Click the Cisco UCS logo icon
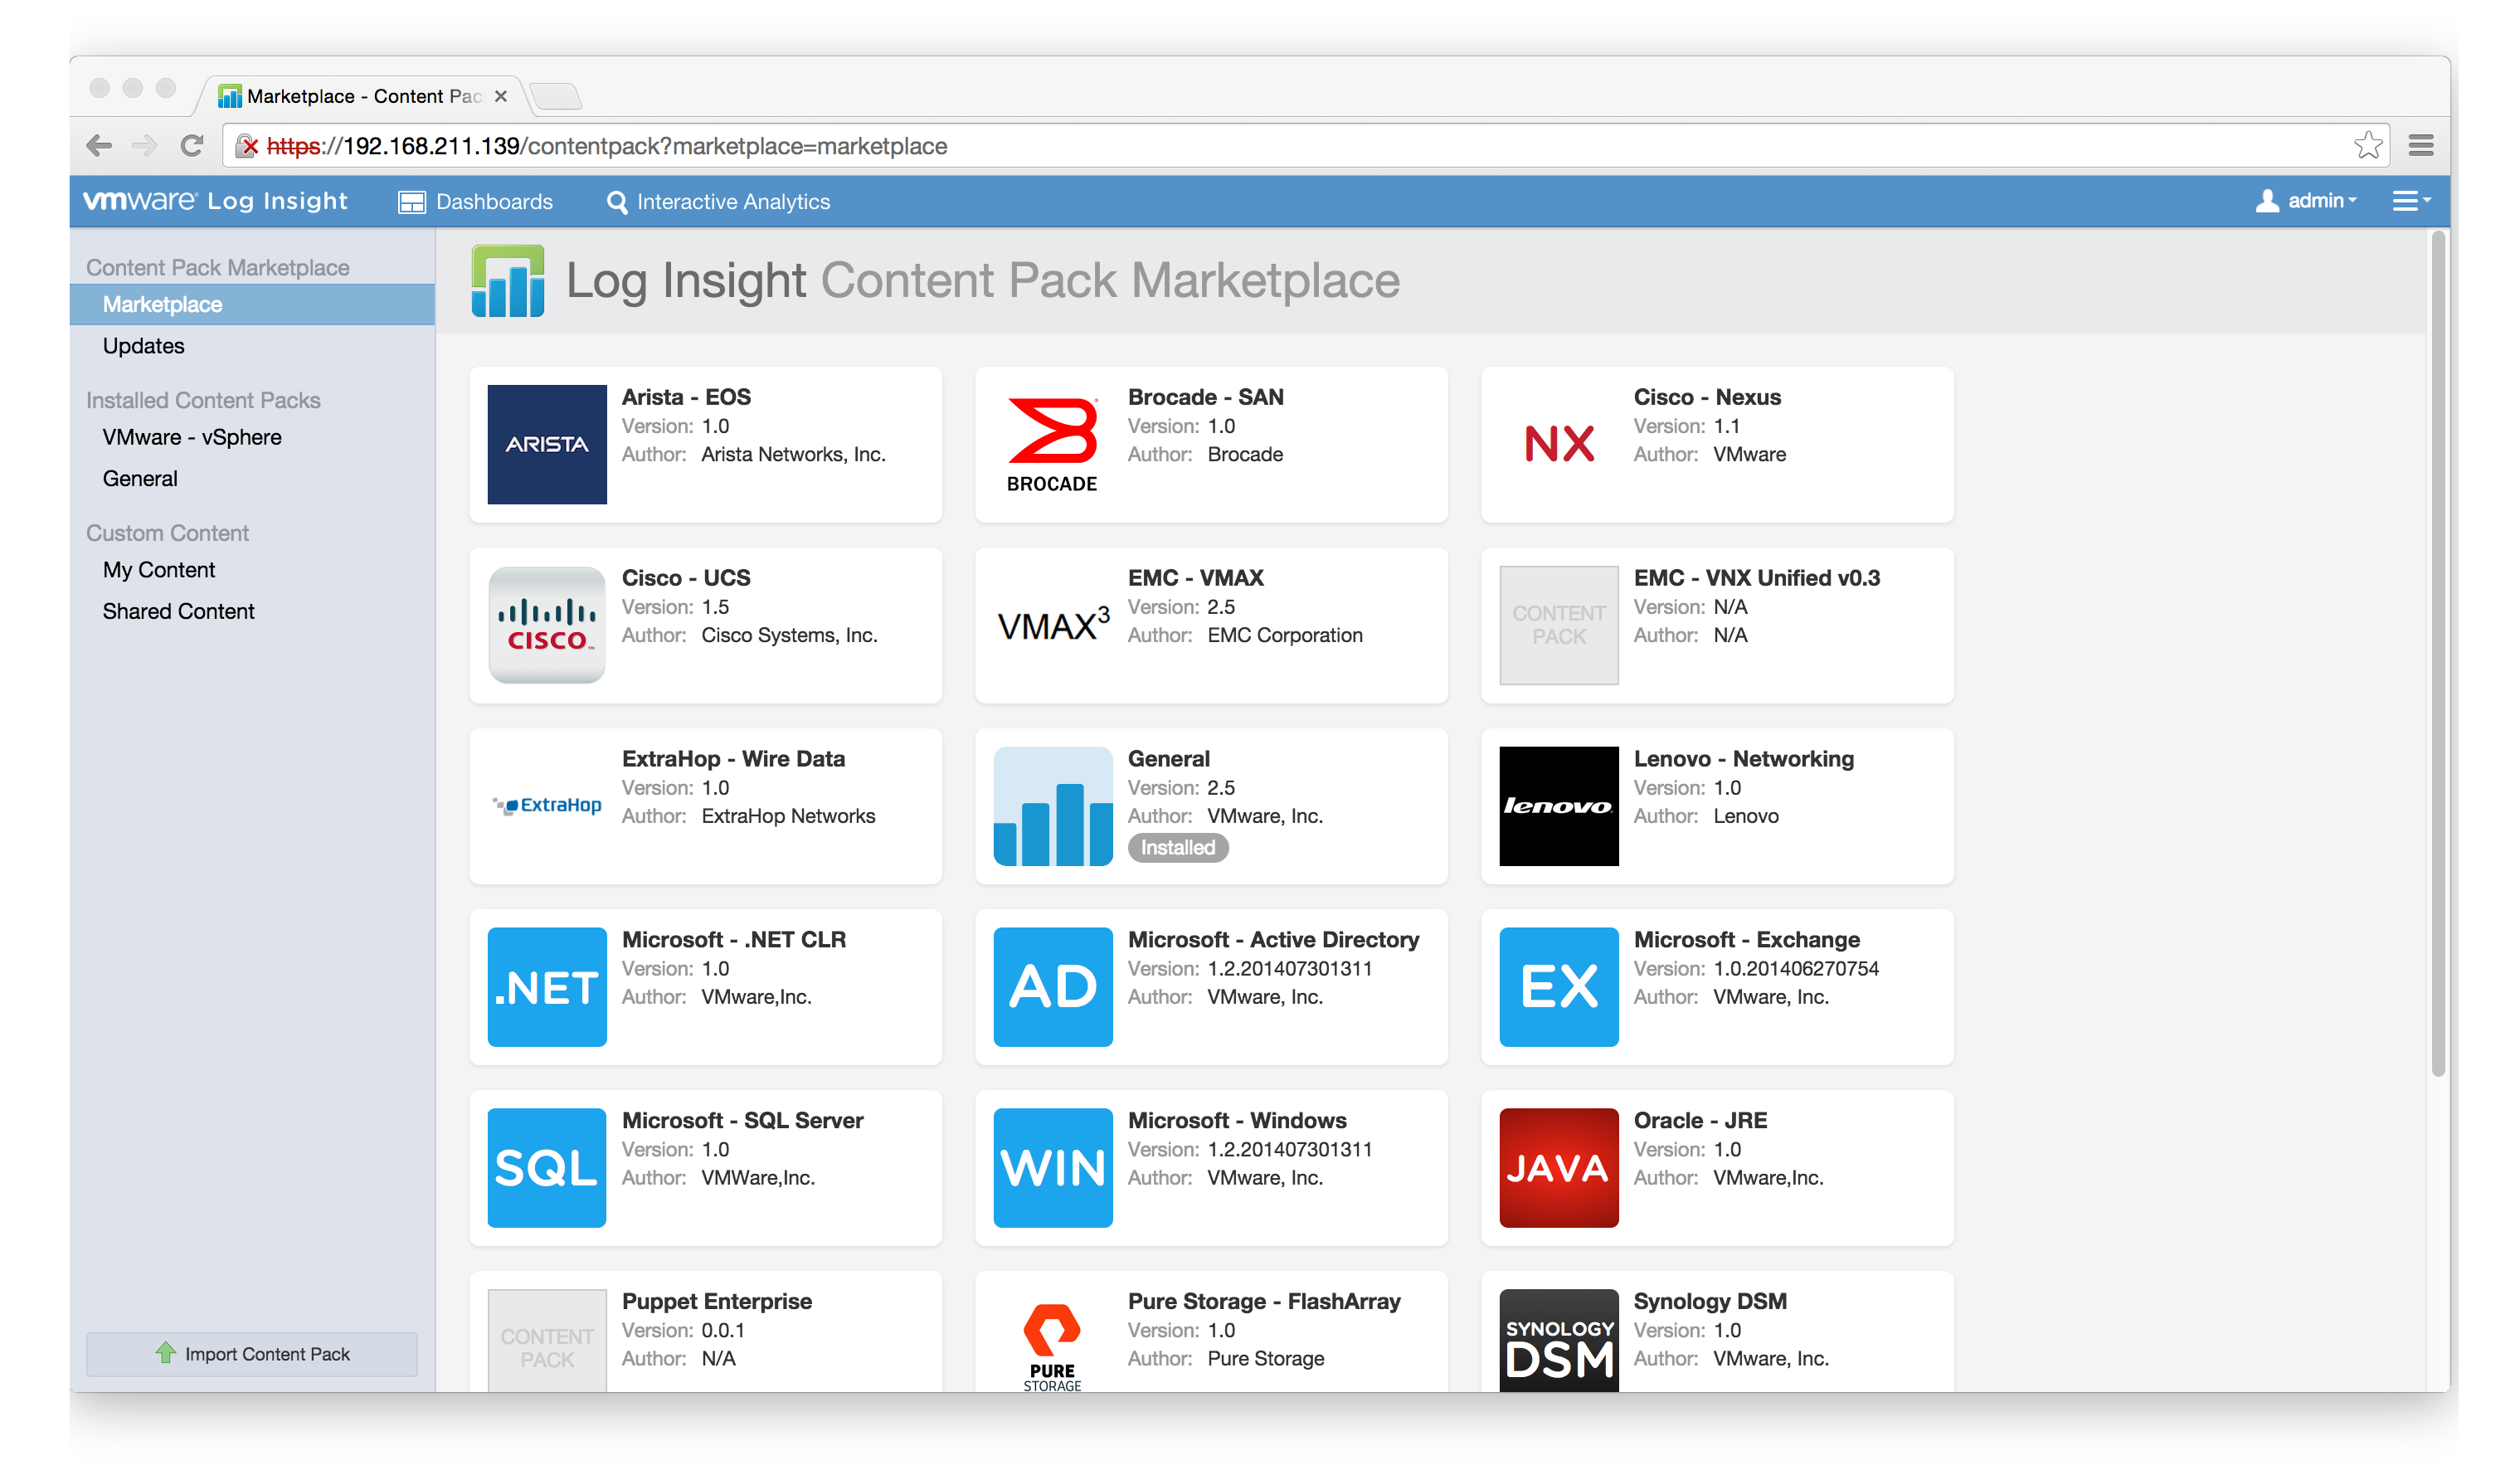 (546, 625)
